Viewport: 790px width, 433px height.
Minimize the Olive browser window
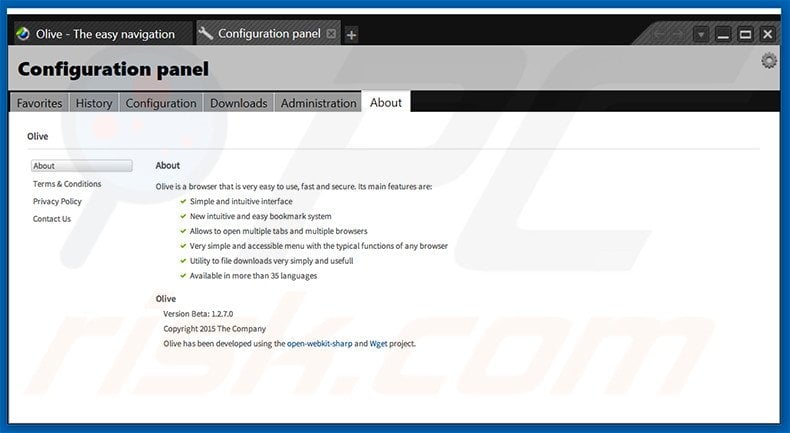723,34
